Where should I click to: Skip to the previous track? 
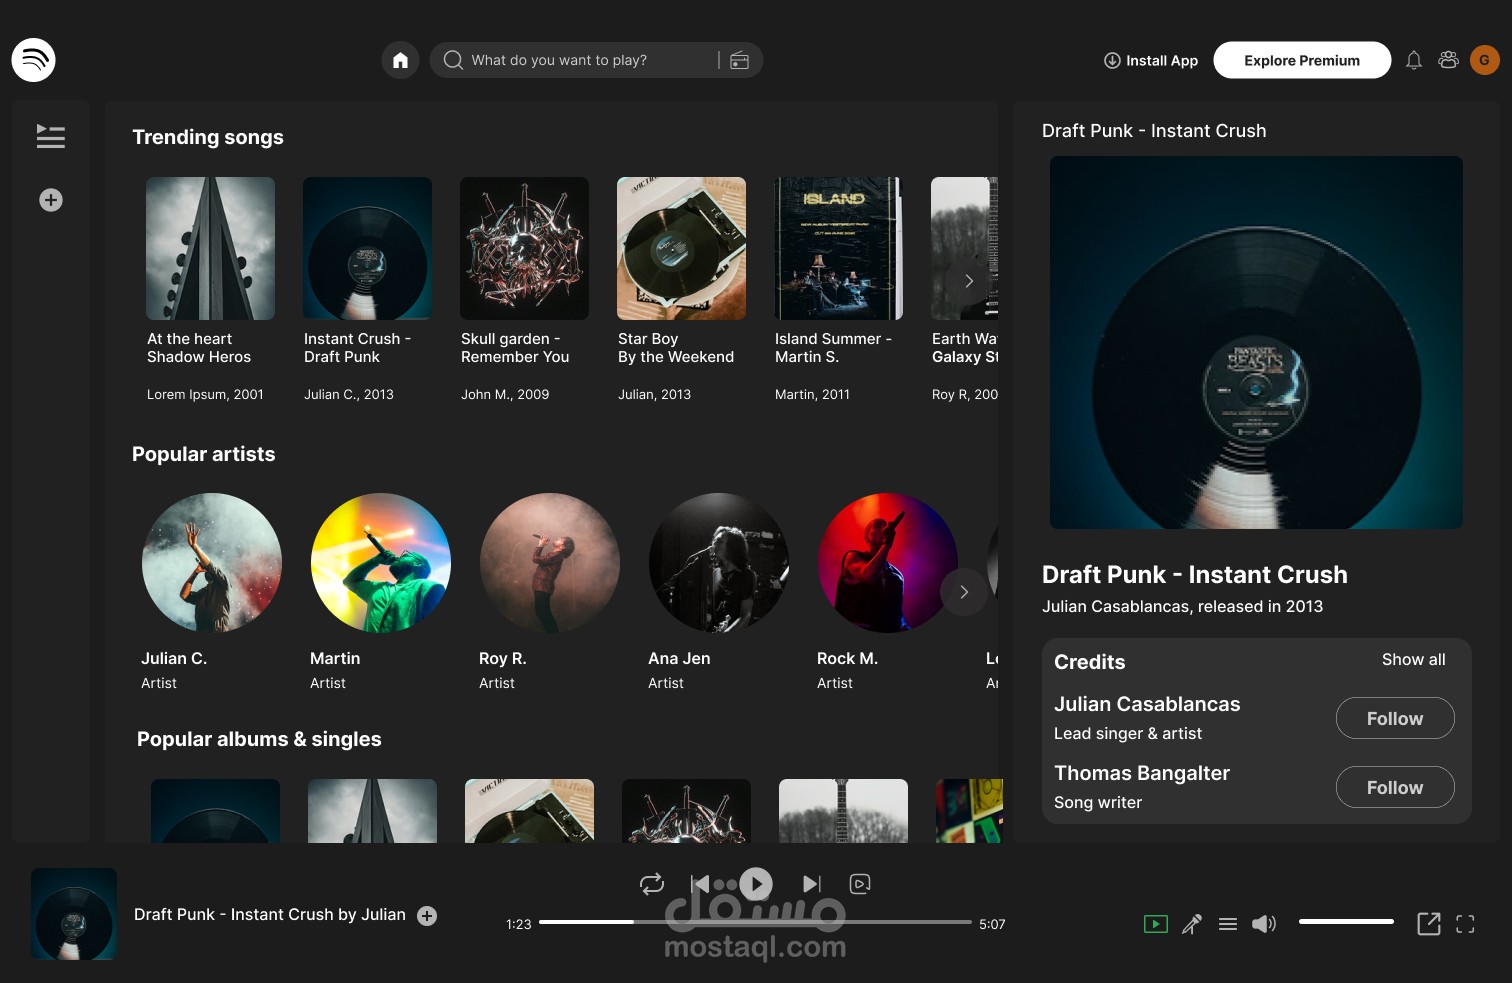click(x=701, y=884)
